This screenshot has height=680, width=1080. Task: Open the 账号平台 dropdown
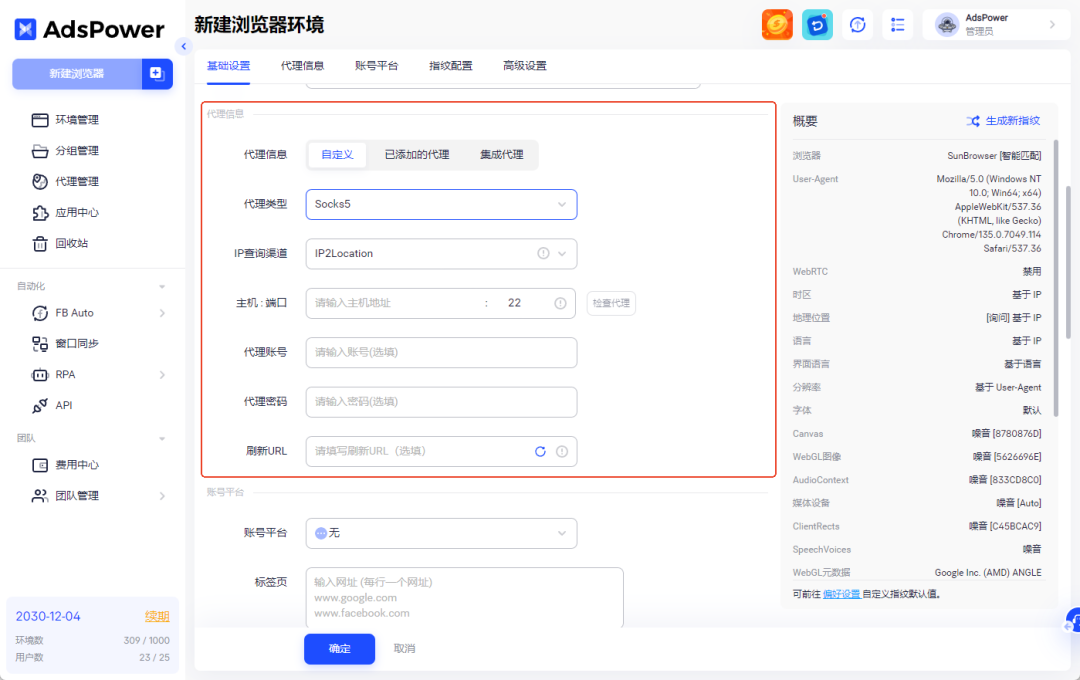tap(441, 533)
